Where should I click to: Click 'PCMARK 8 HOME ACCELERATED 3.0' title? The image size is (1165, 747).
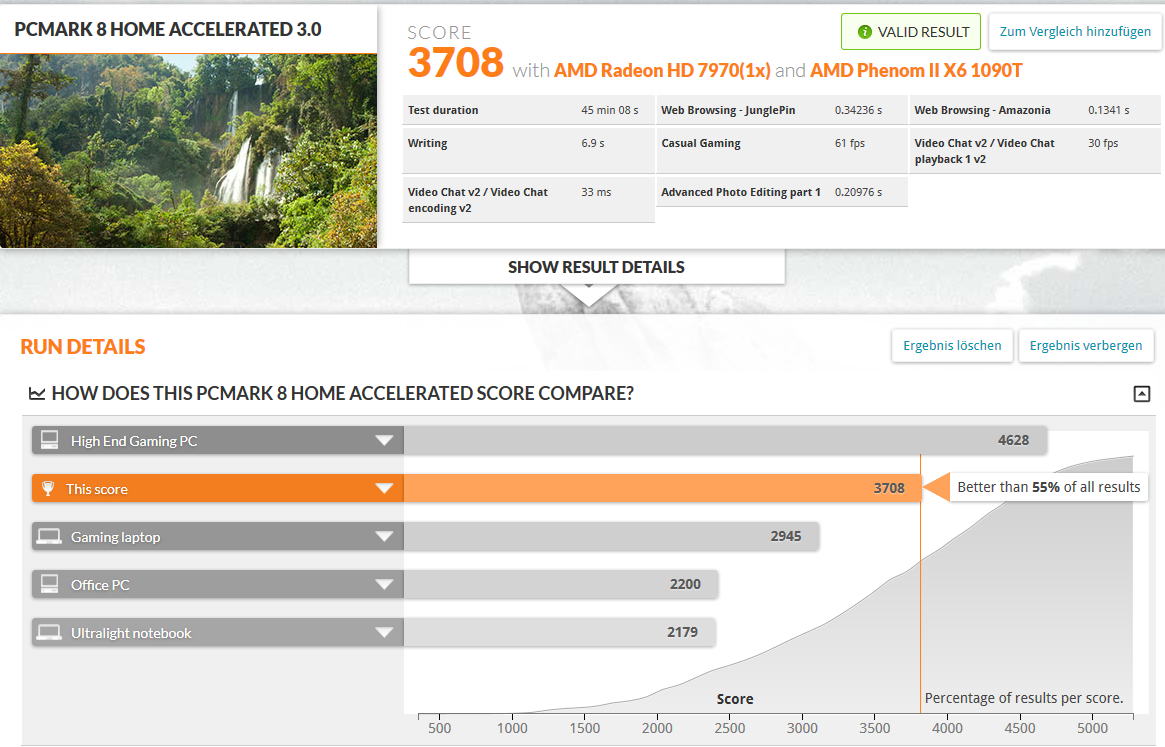168,30
